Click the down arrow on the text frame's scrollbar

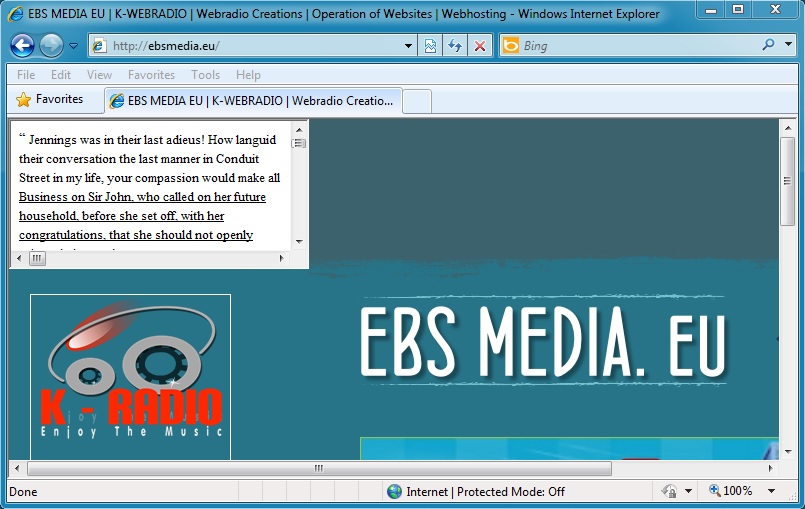pos(299,241)
